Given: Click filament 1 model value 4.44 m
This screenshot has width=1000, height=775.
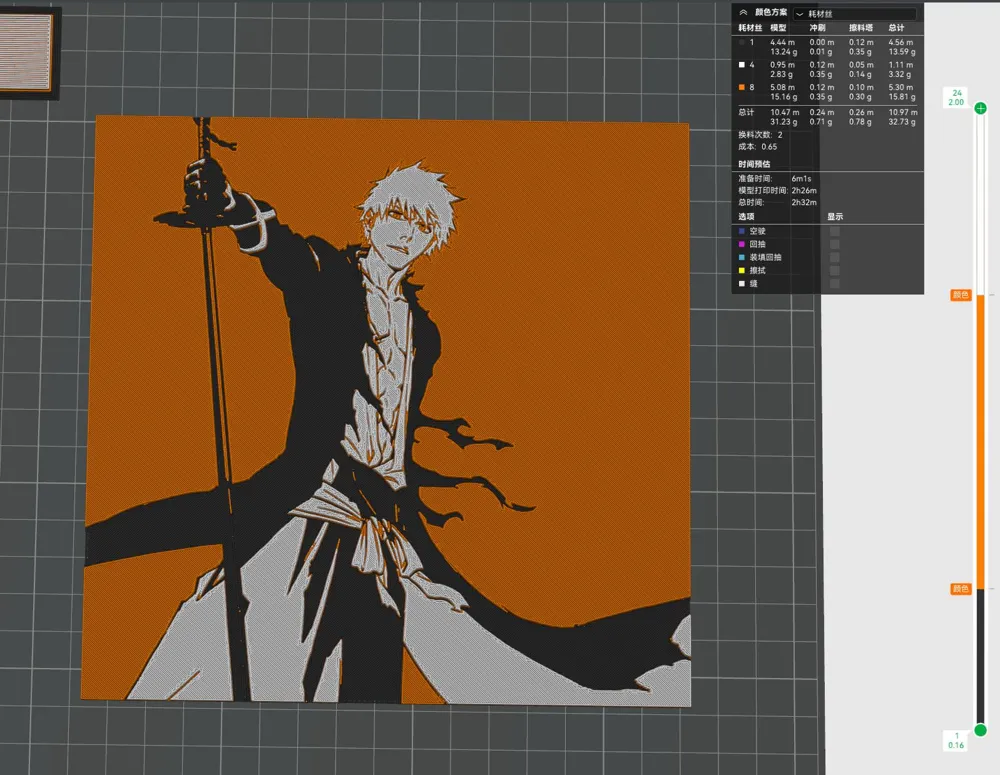Looking at the screenshot, I should [783, 43].
